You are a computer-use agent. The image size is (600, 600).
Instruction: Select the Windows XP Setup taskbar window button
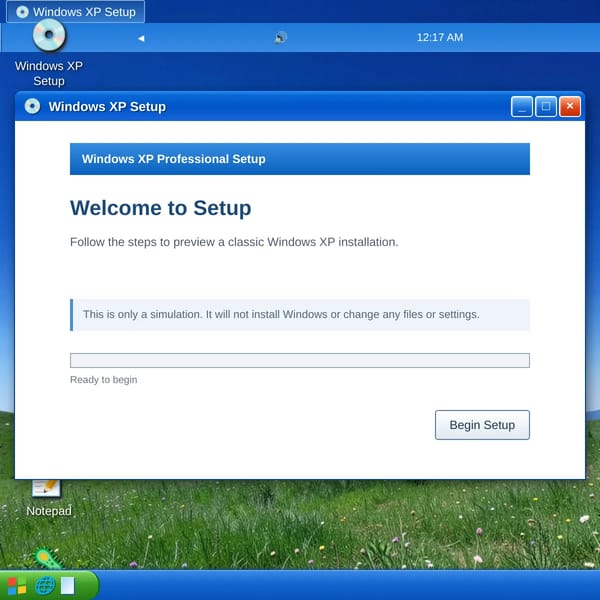[x=76, y=12]
